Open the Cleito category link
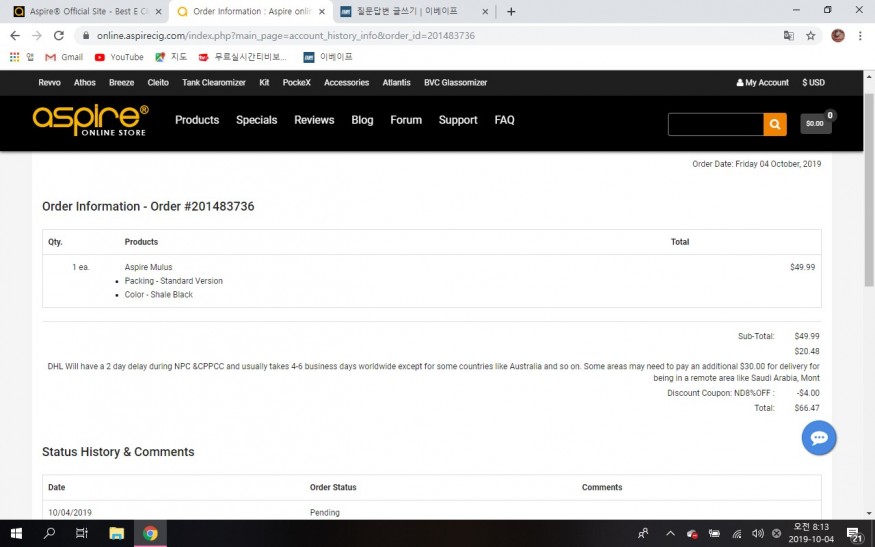Screen dimensions: 875x547 (158, 83)
